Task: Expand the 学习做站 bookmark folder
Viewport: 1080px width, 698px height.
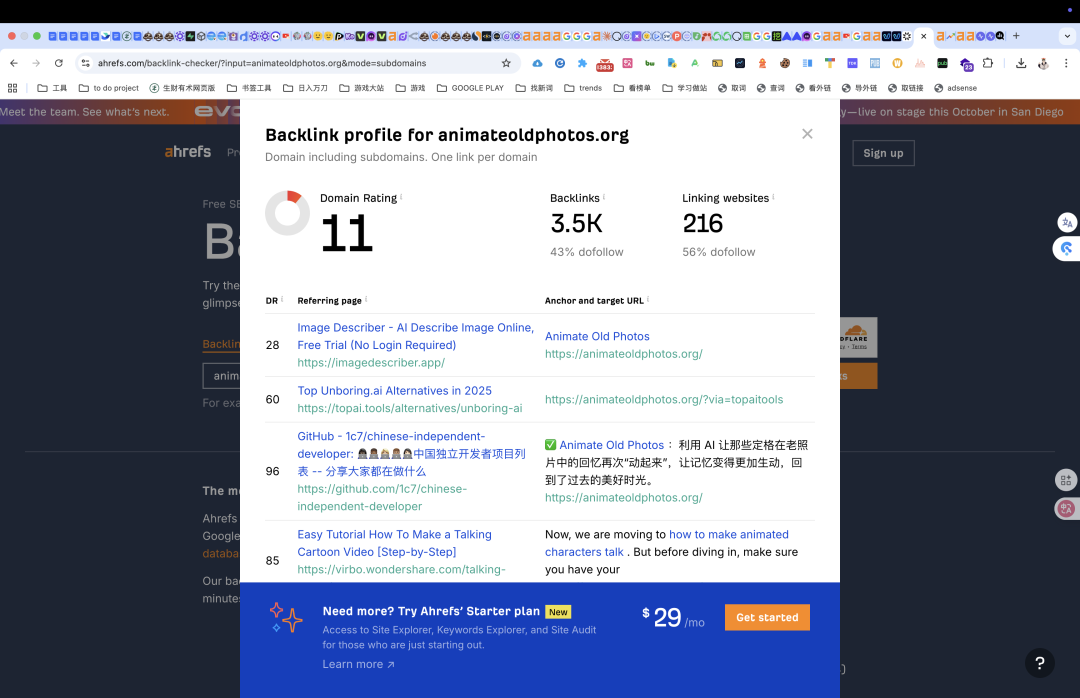Action: point(685,88)
